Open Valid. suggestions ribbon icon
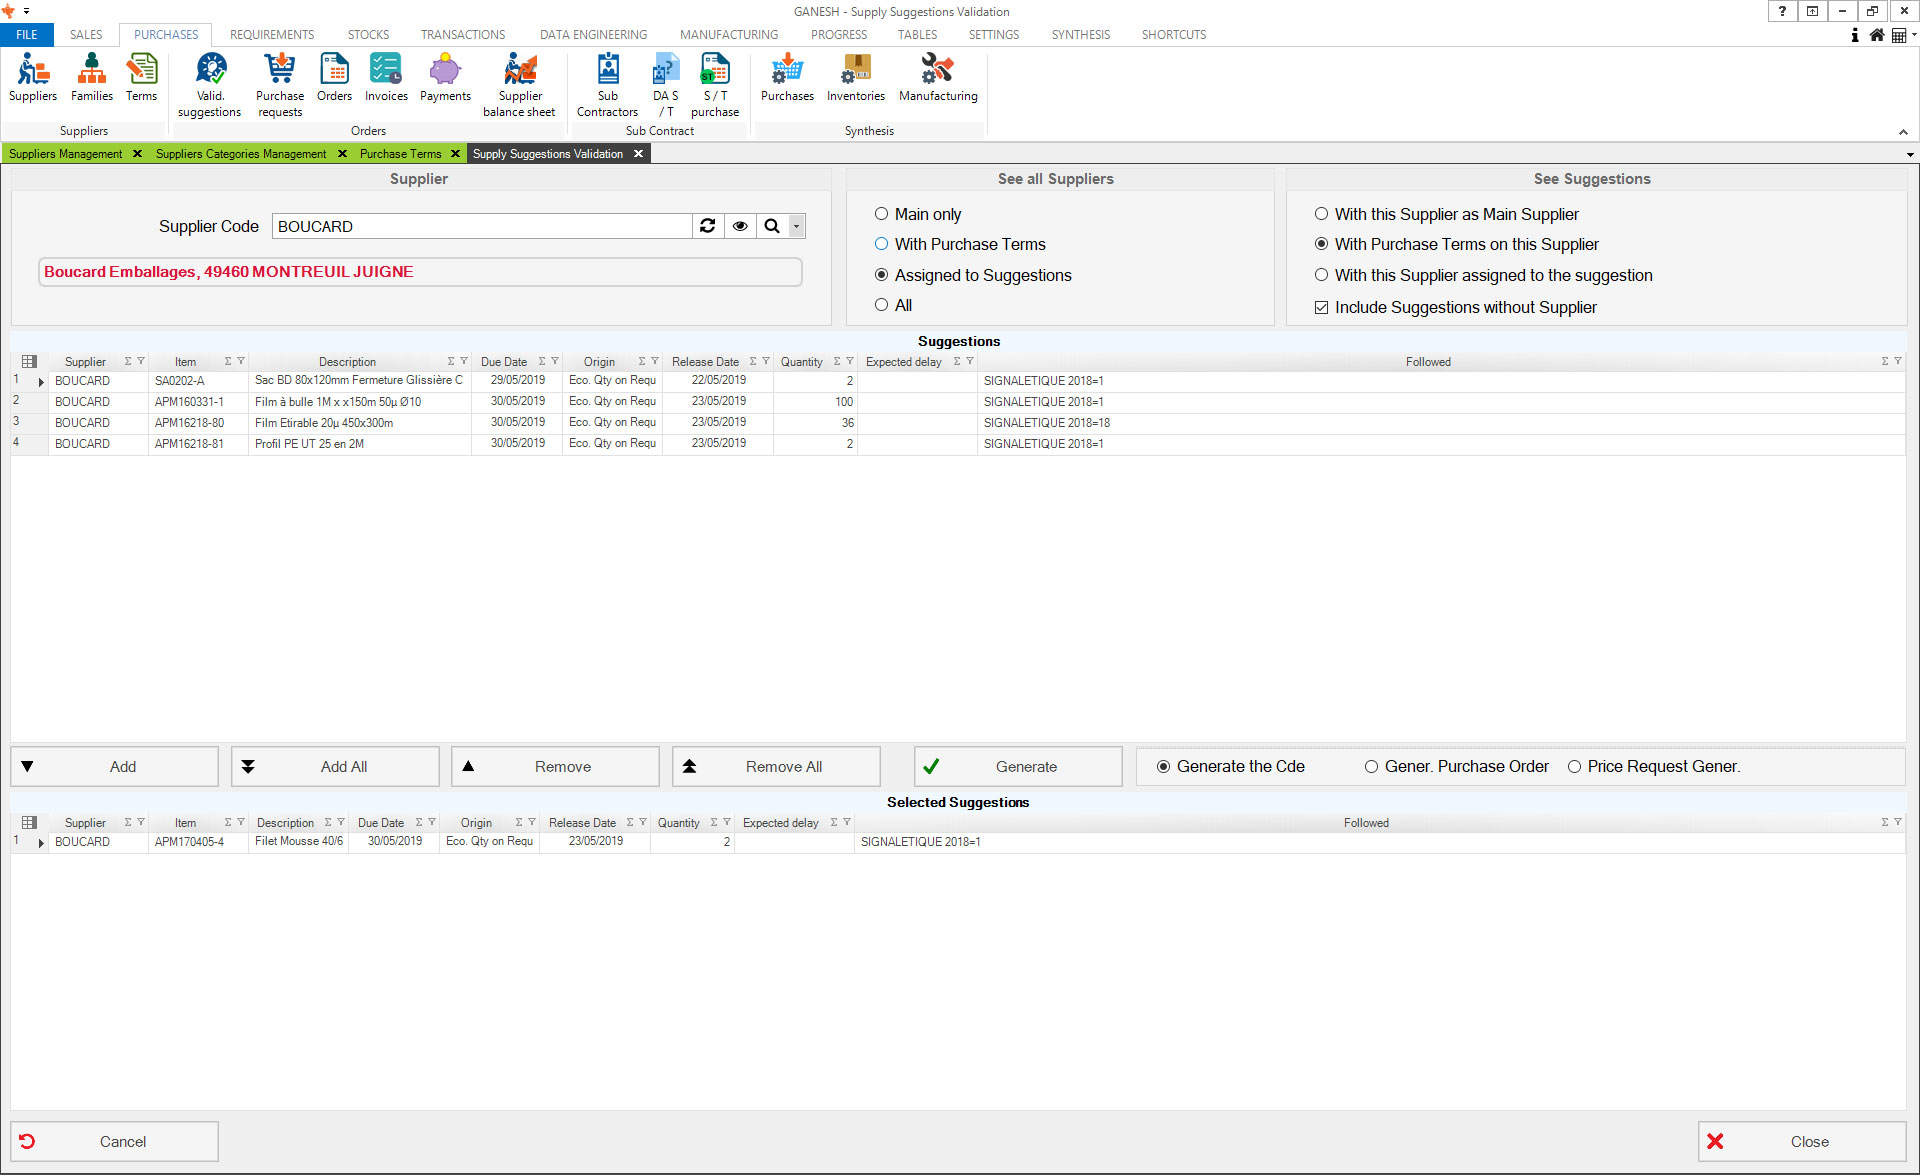Image resolution: width=1920 pixels, height=1175 pixels. click(x=210, y=70)
